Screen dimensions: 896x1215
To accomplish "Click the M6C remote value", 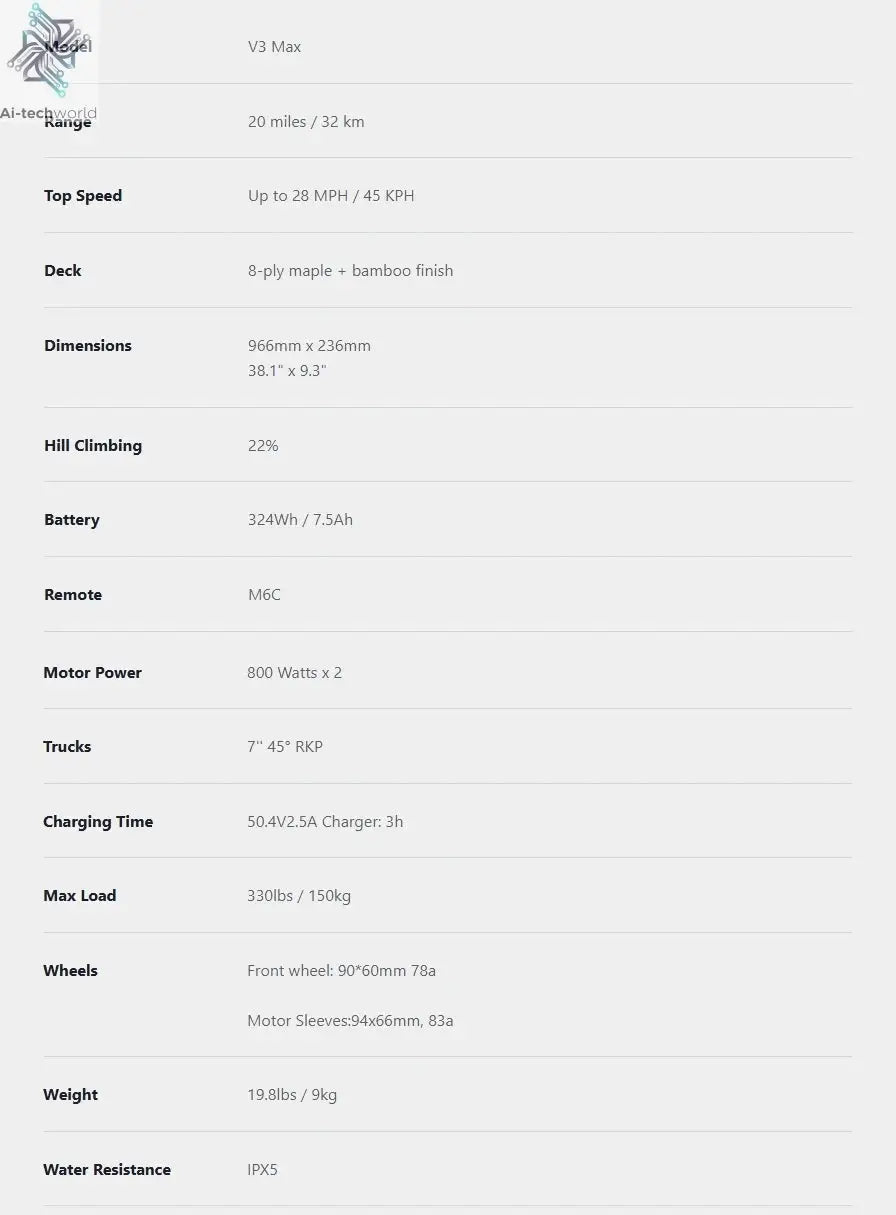I will pos(264,595).
